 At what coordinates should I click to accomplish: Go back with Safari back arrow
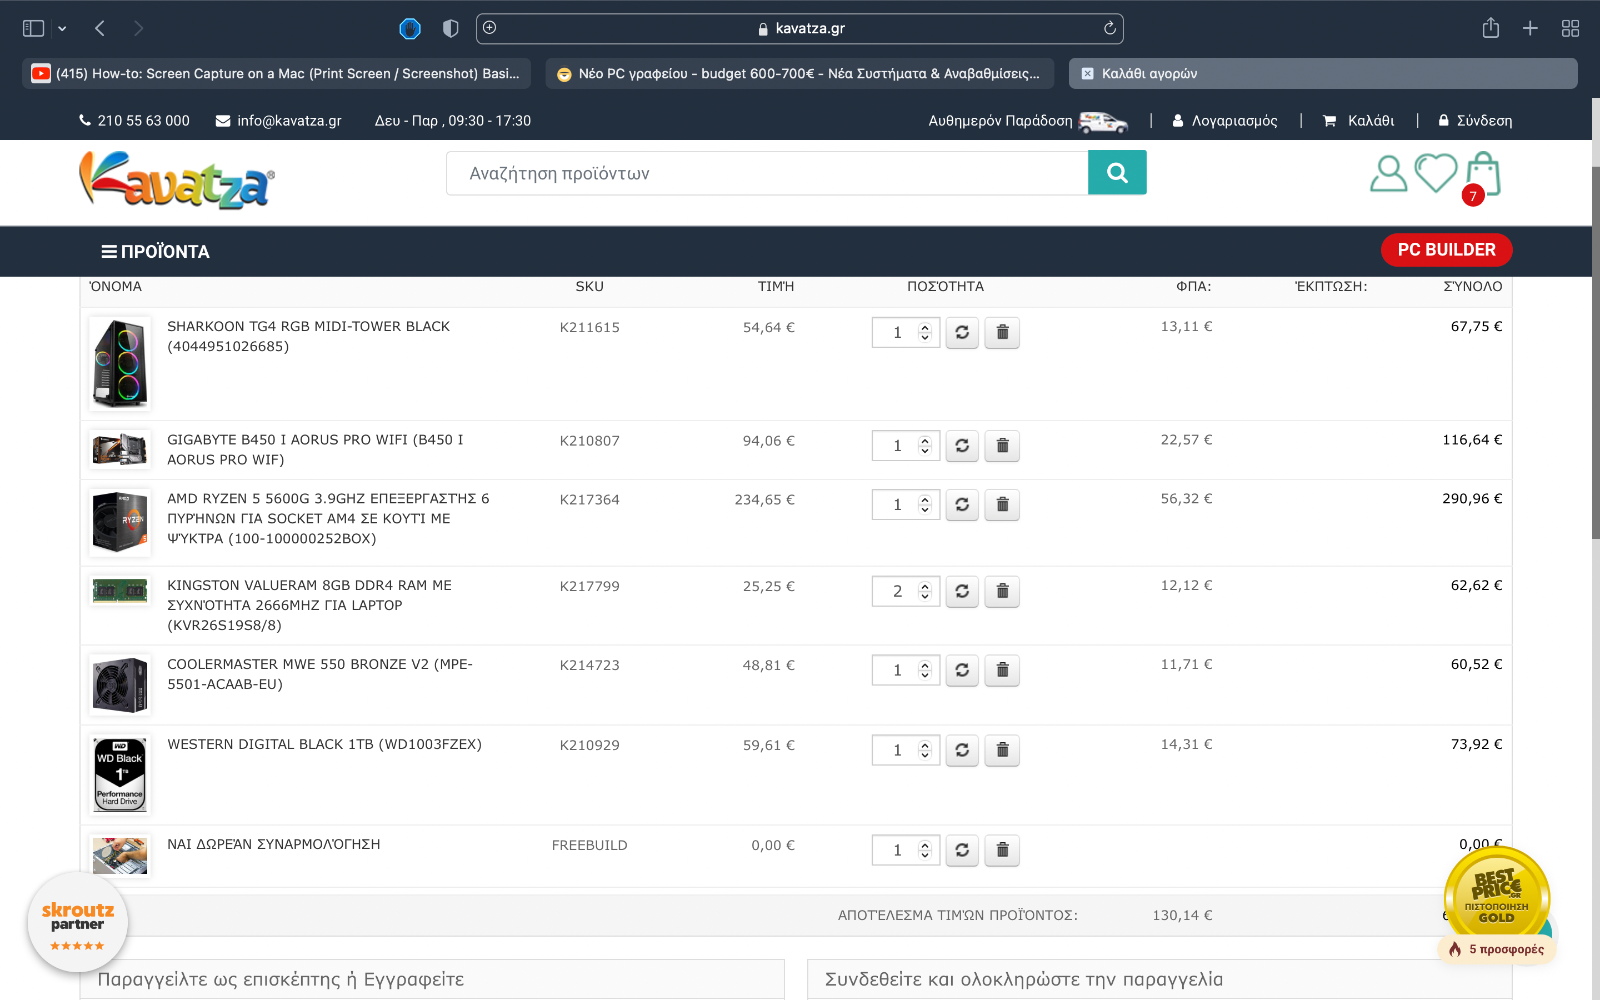[100, 28]
